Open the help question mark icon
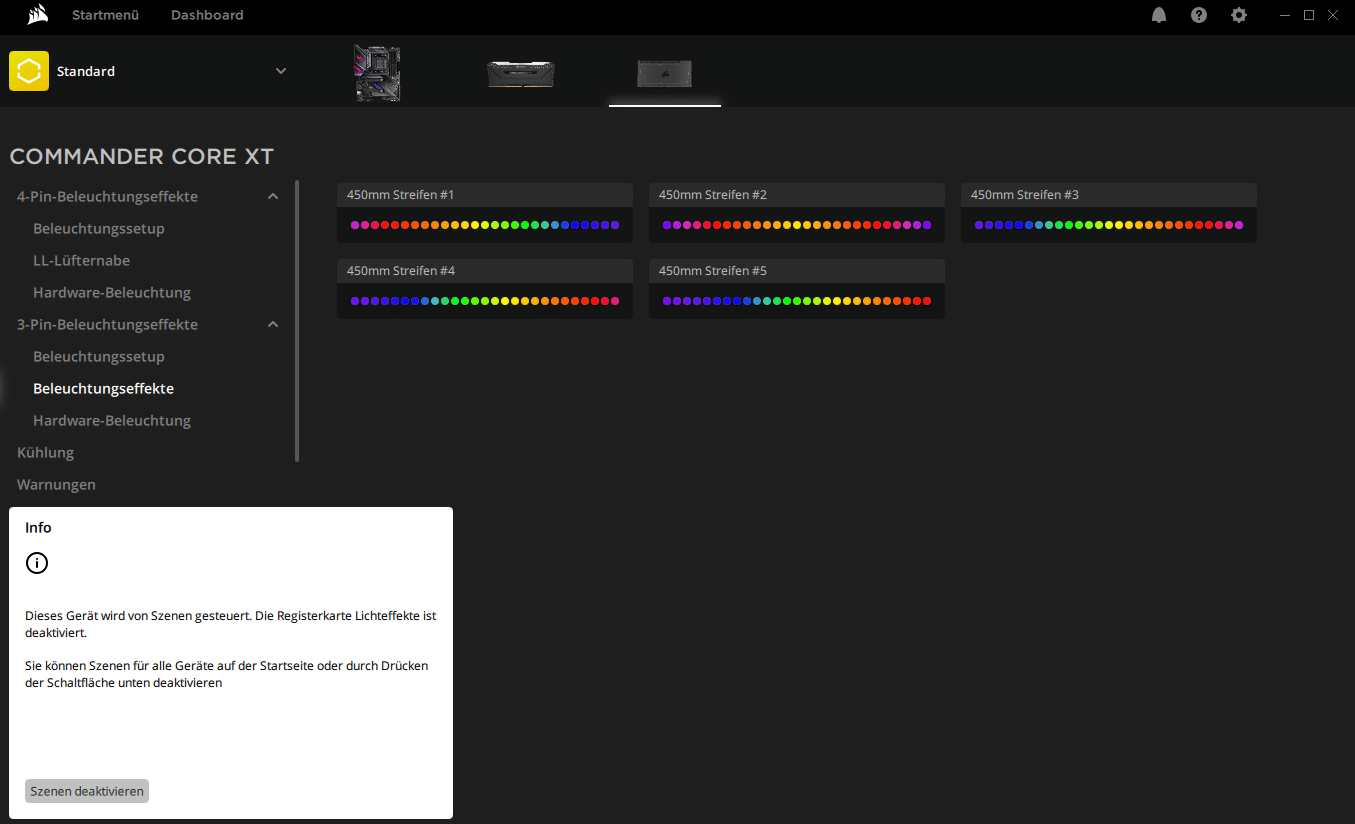 (x=1199, y=15)
